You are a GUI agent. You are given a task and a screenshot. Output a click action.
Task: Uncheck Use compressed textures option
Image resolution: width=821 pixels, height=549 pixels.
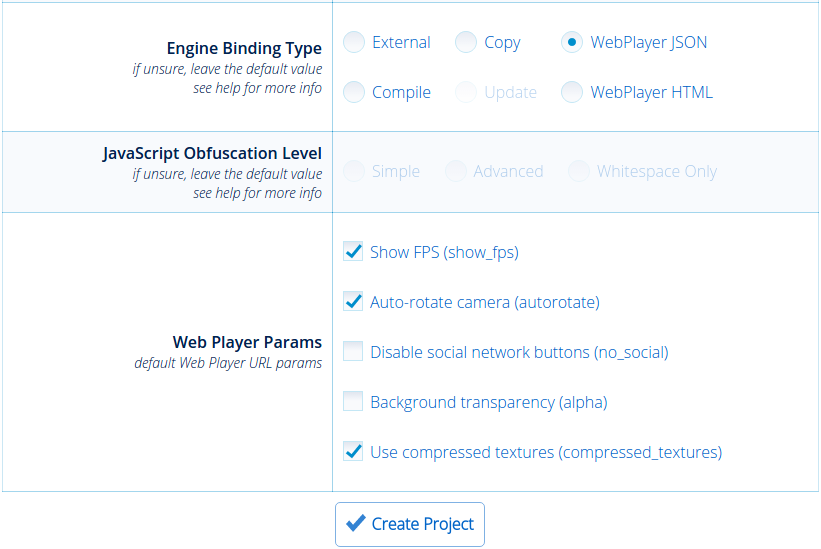point(353,451)
